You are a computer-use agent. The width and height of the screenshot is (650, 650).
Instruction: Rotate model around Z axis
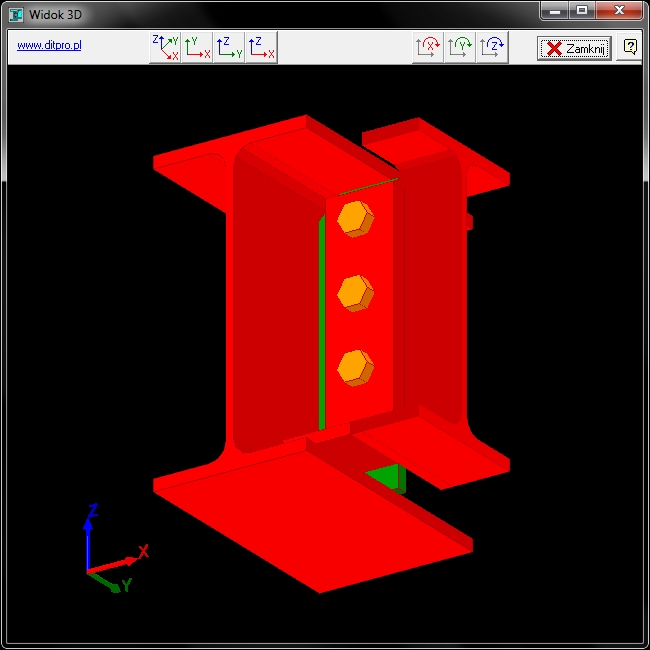click(492, 47)
